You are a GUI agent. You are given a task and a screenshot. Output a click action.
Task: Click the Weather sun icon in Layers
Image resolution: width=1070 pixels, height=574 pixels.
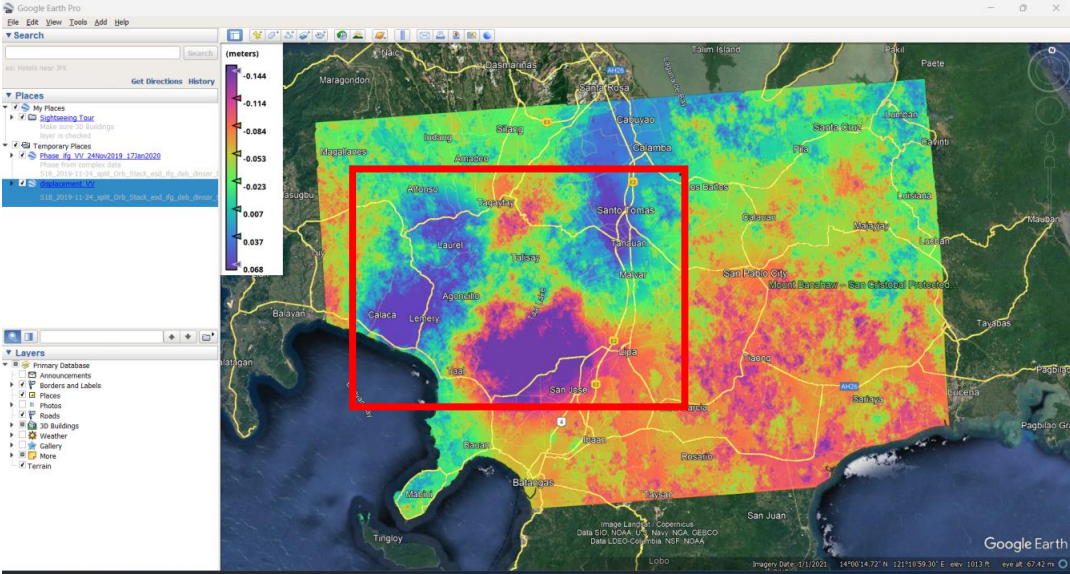click(32, 435)
